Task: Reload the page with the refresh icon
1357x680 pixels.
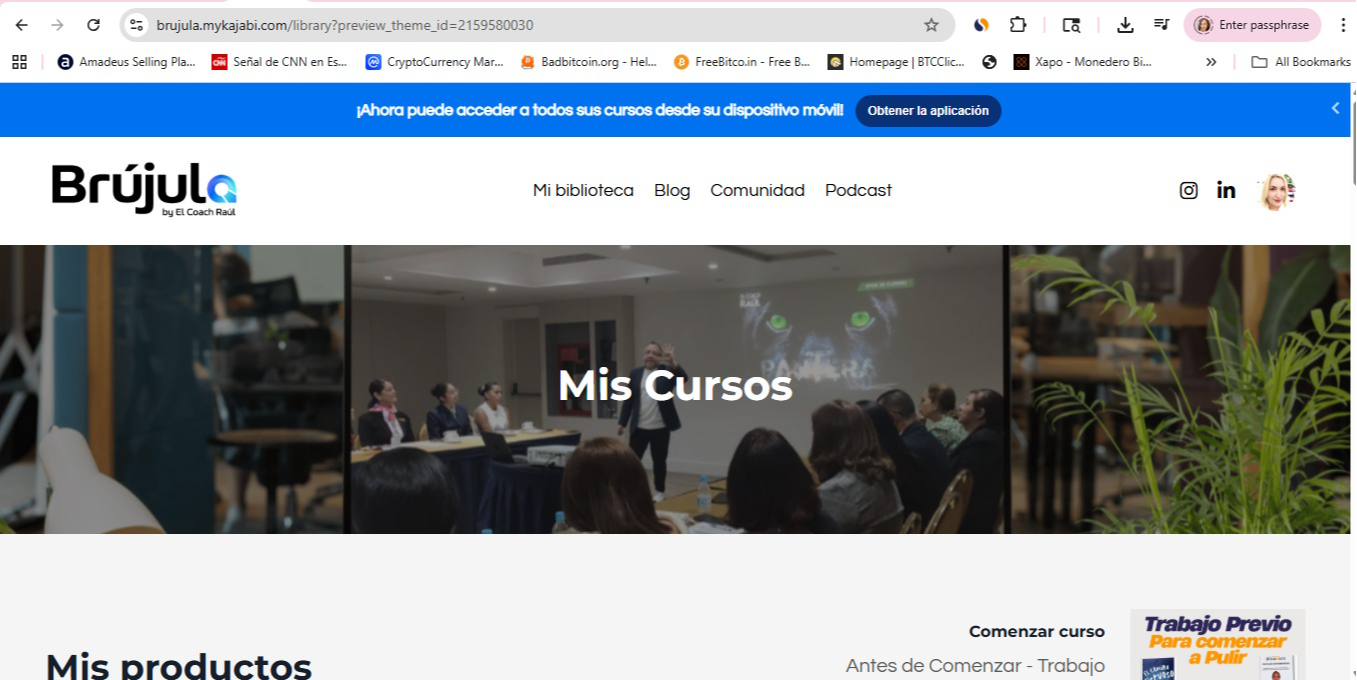Action: coord(93,25)
